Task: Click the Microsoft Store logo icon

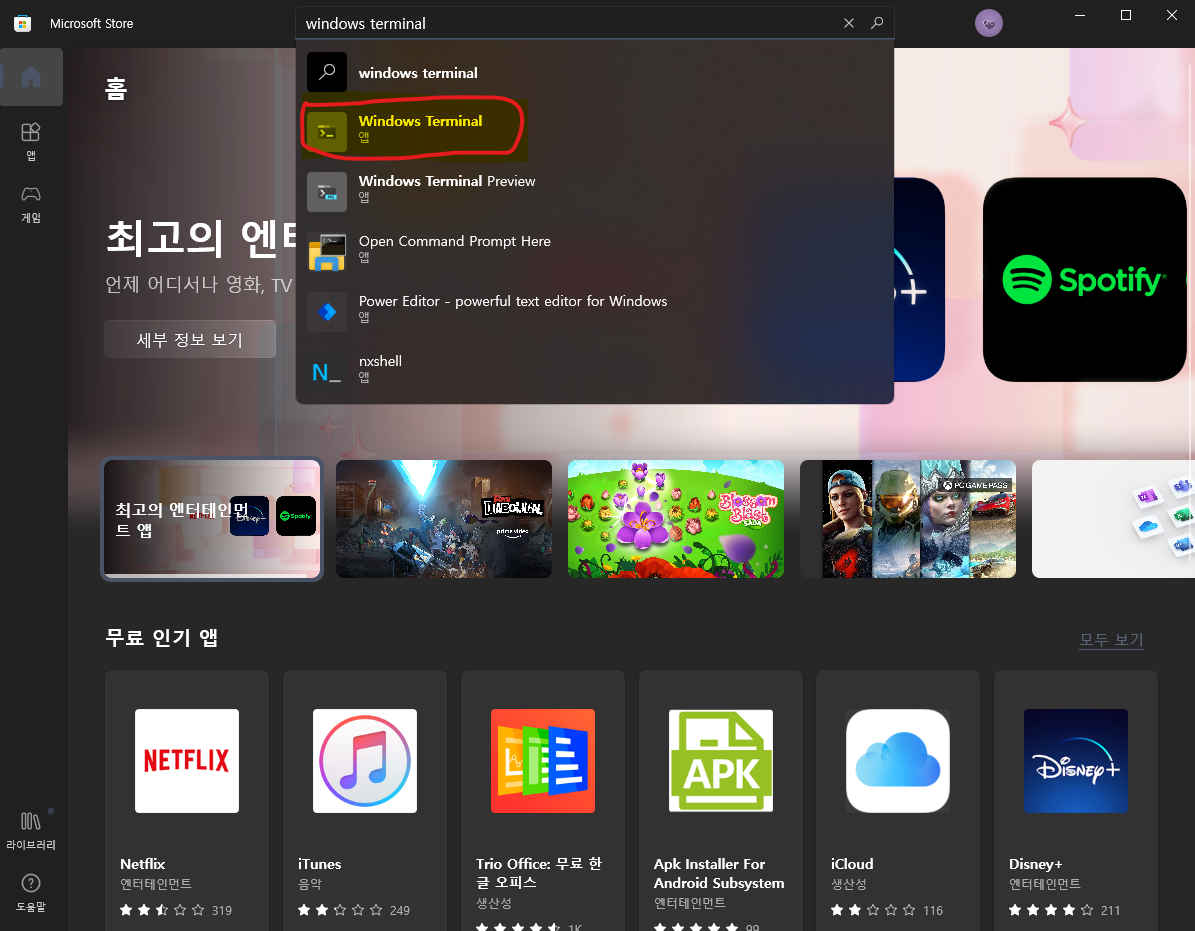Action: 23,24
